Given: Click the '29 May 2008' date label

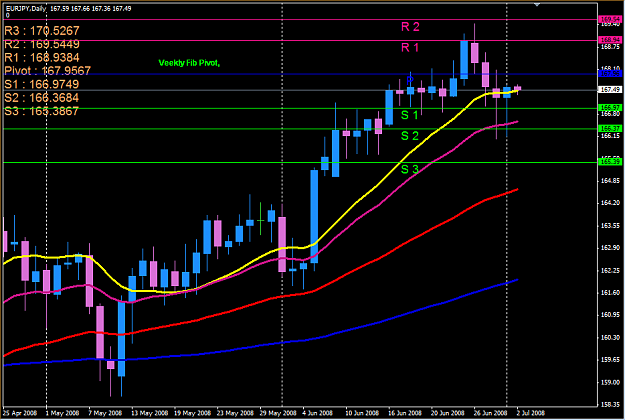Looking at the screenshot, I should (278, 413).
